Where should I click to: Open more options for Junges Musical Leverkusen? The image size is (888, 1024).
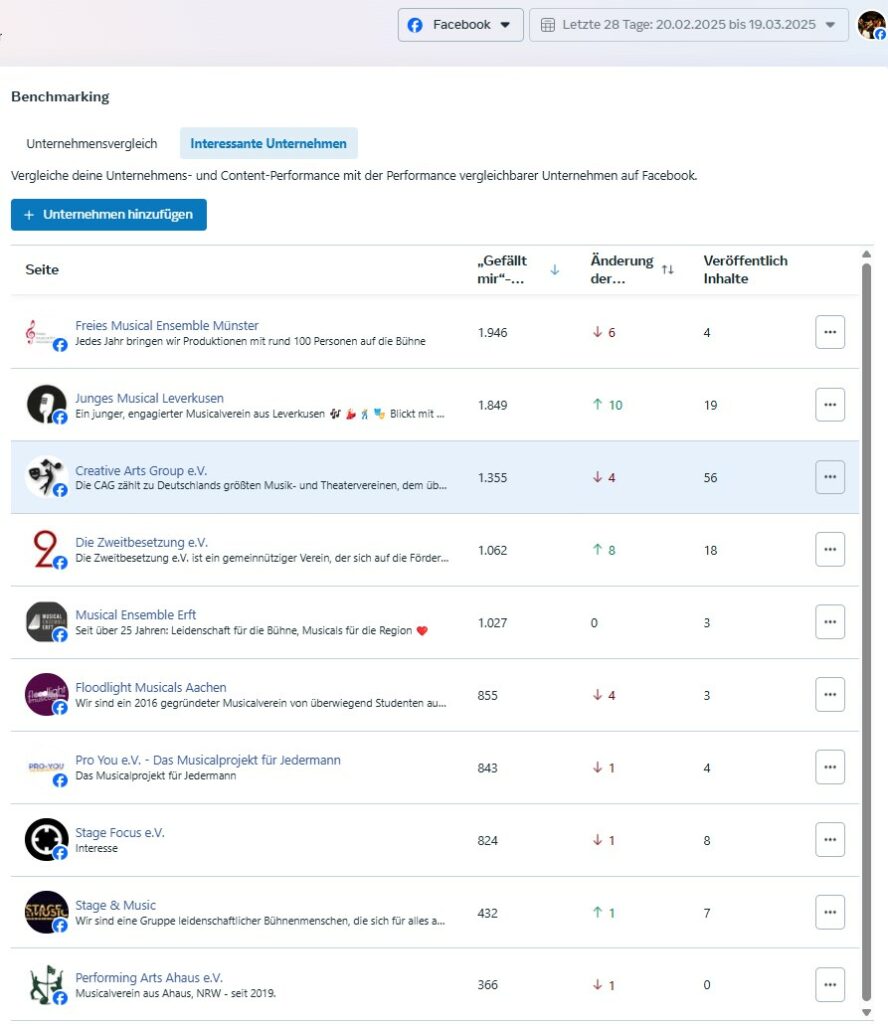(830, 405)
